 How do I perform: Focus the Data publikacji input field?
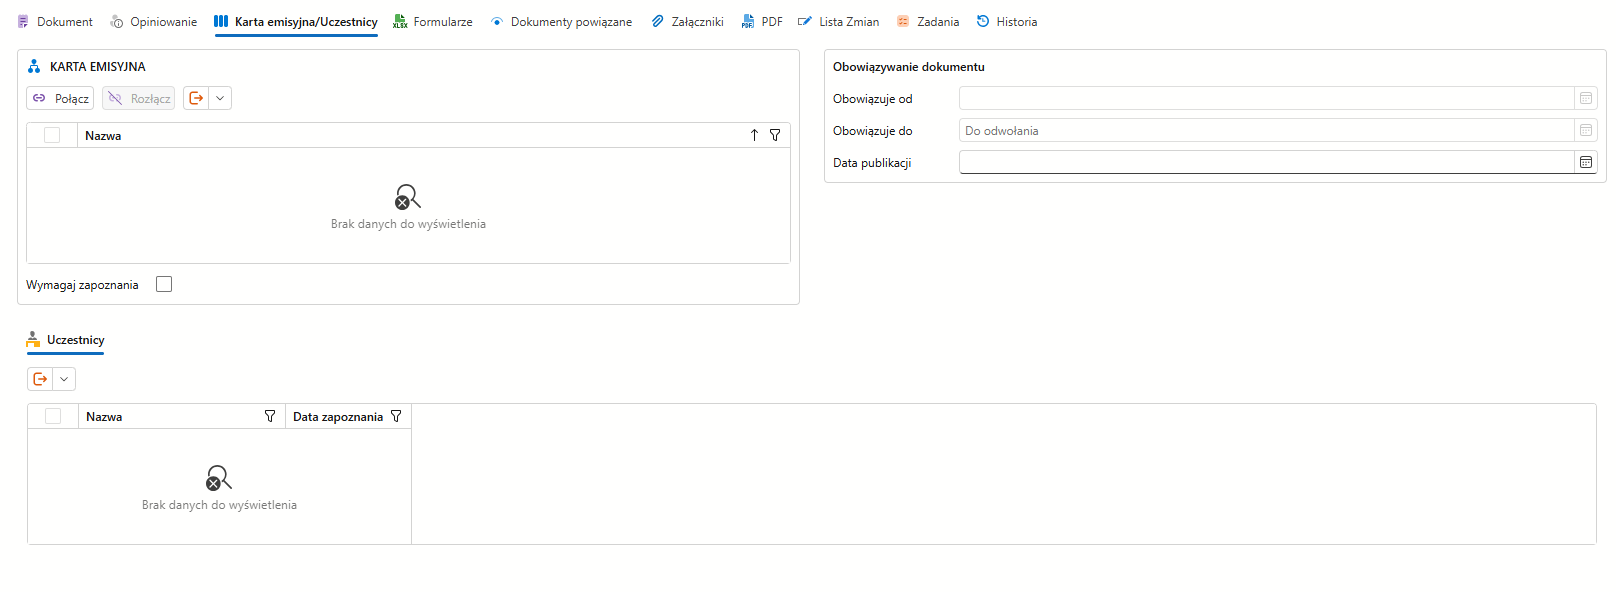(1267, 162)
